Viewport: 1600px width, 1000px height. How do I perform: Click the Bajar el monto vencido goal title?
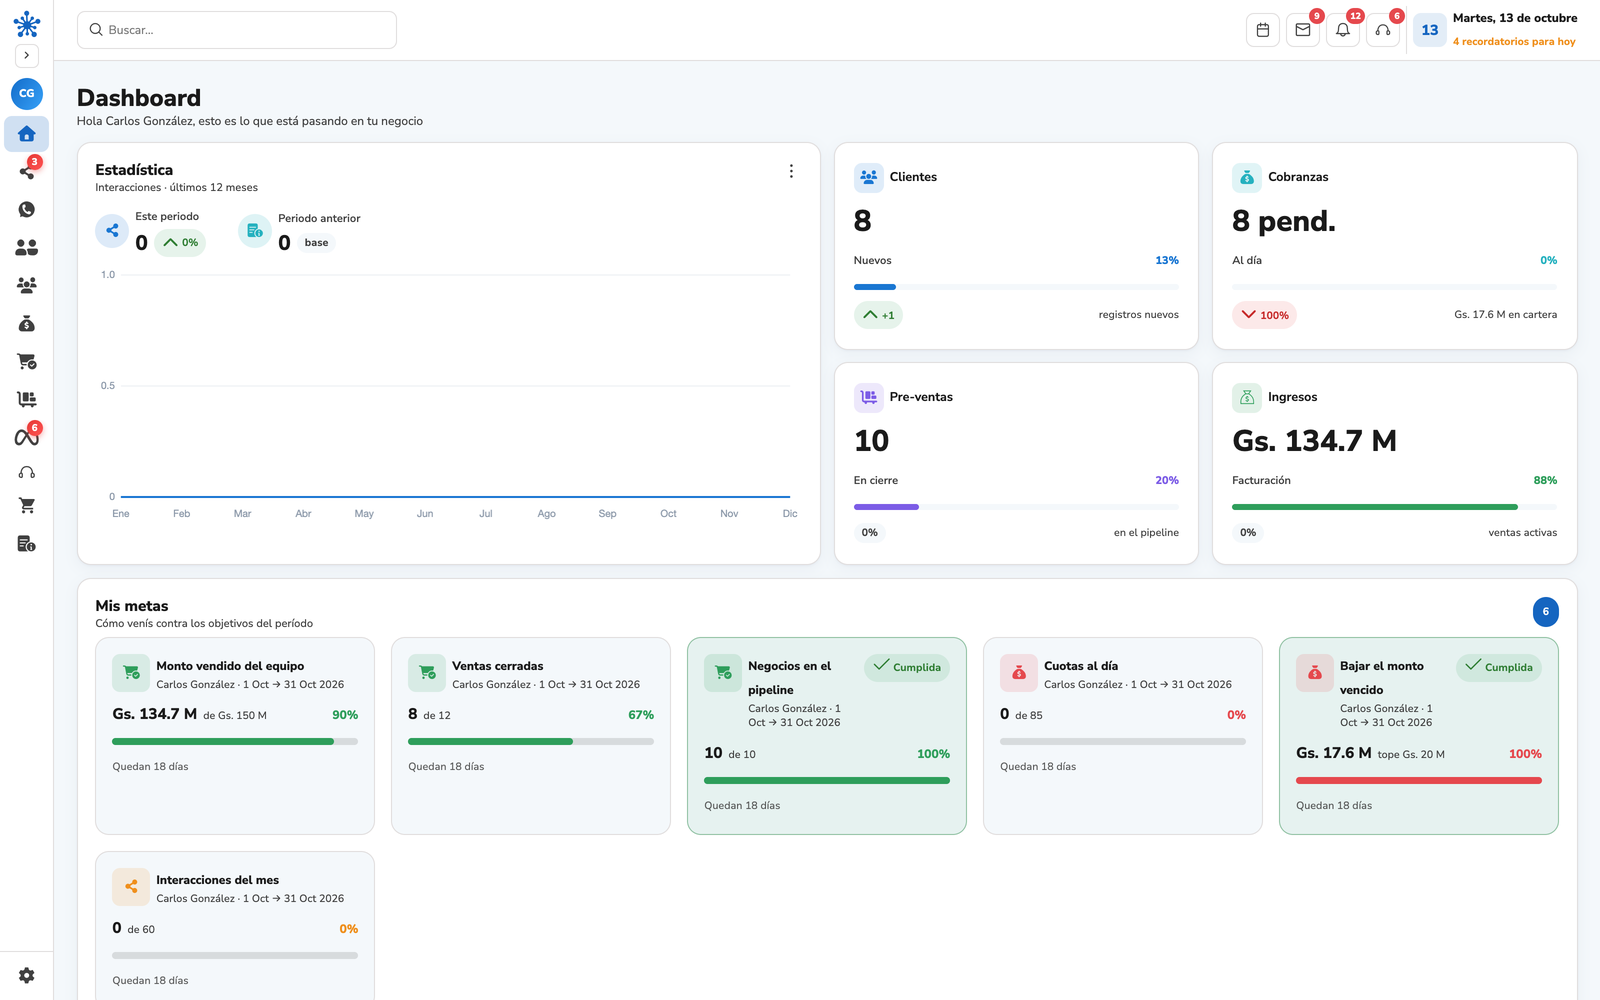coord(1382,678)
